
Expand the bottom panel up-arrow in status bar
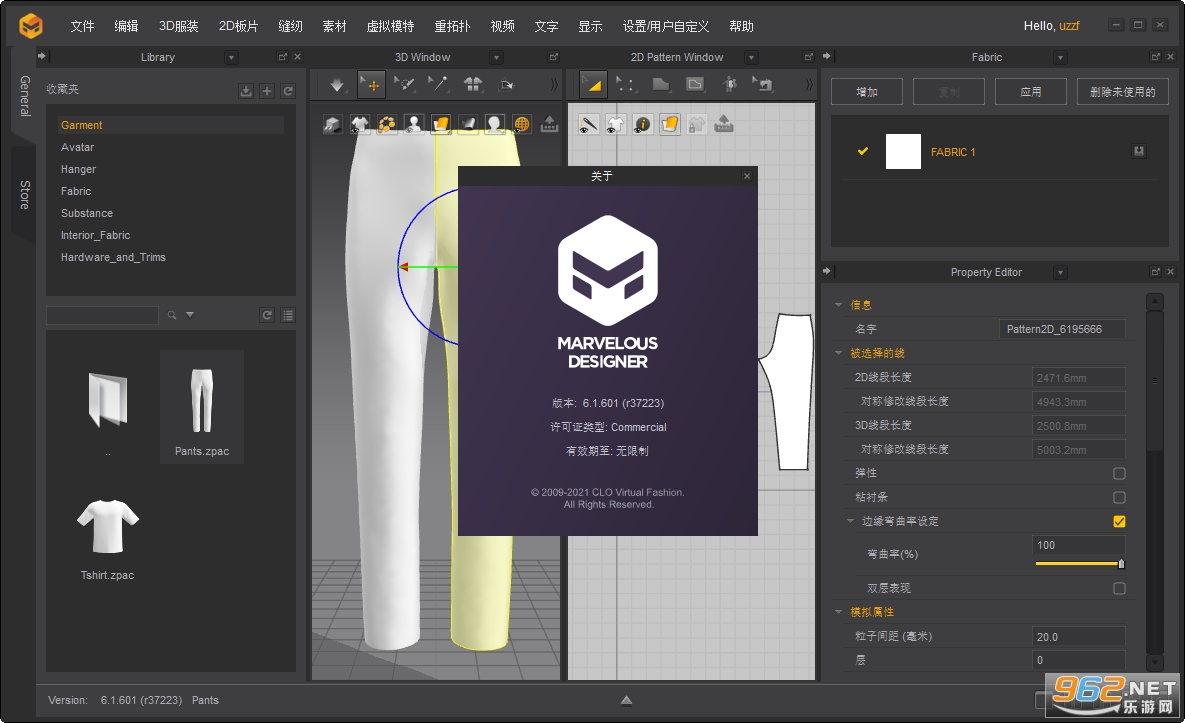(627, 700)
